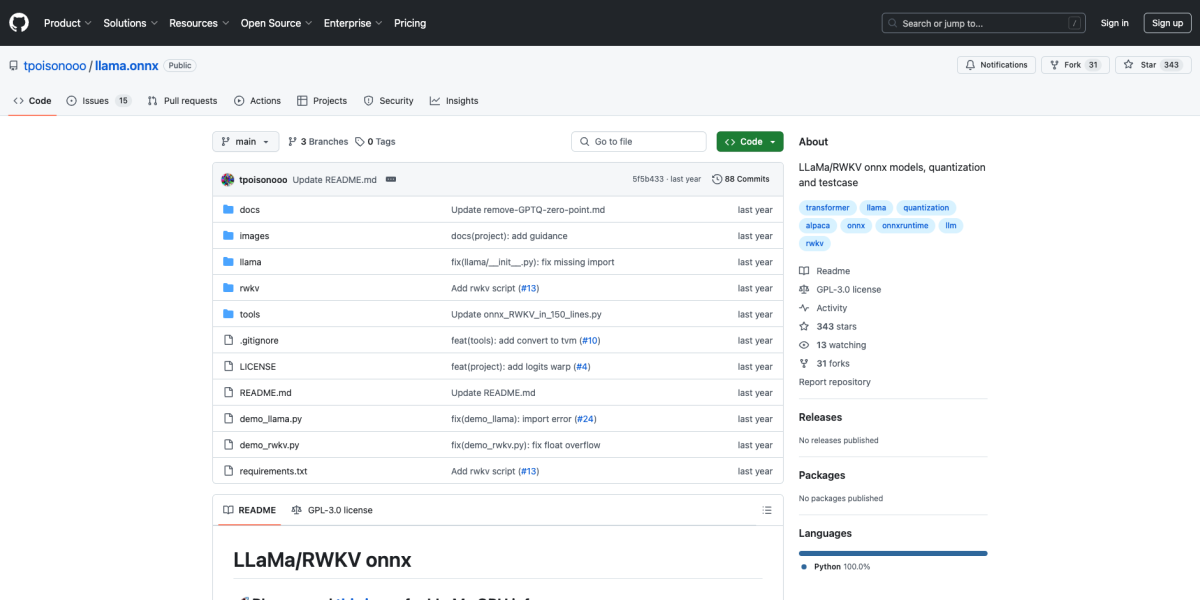This screenshot has height=600, width=1200.
Task: Open the Solutions menu
Action: tap(130, 22)
